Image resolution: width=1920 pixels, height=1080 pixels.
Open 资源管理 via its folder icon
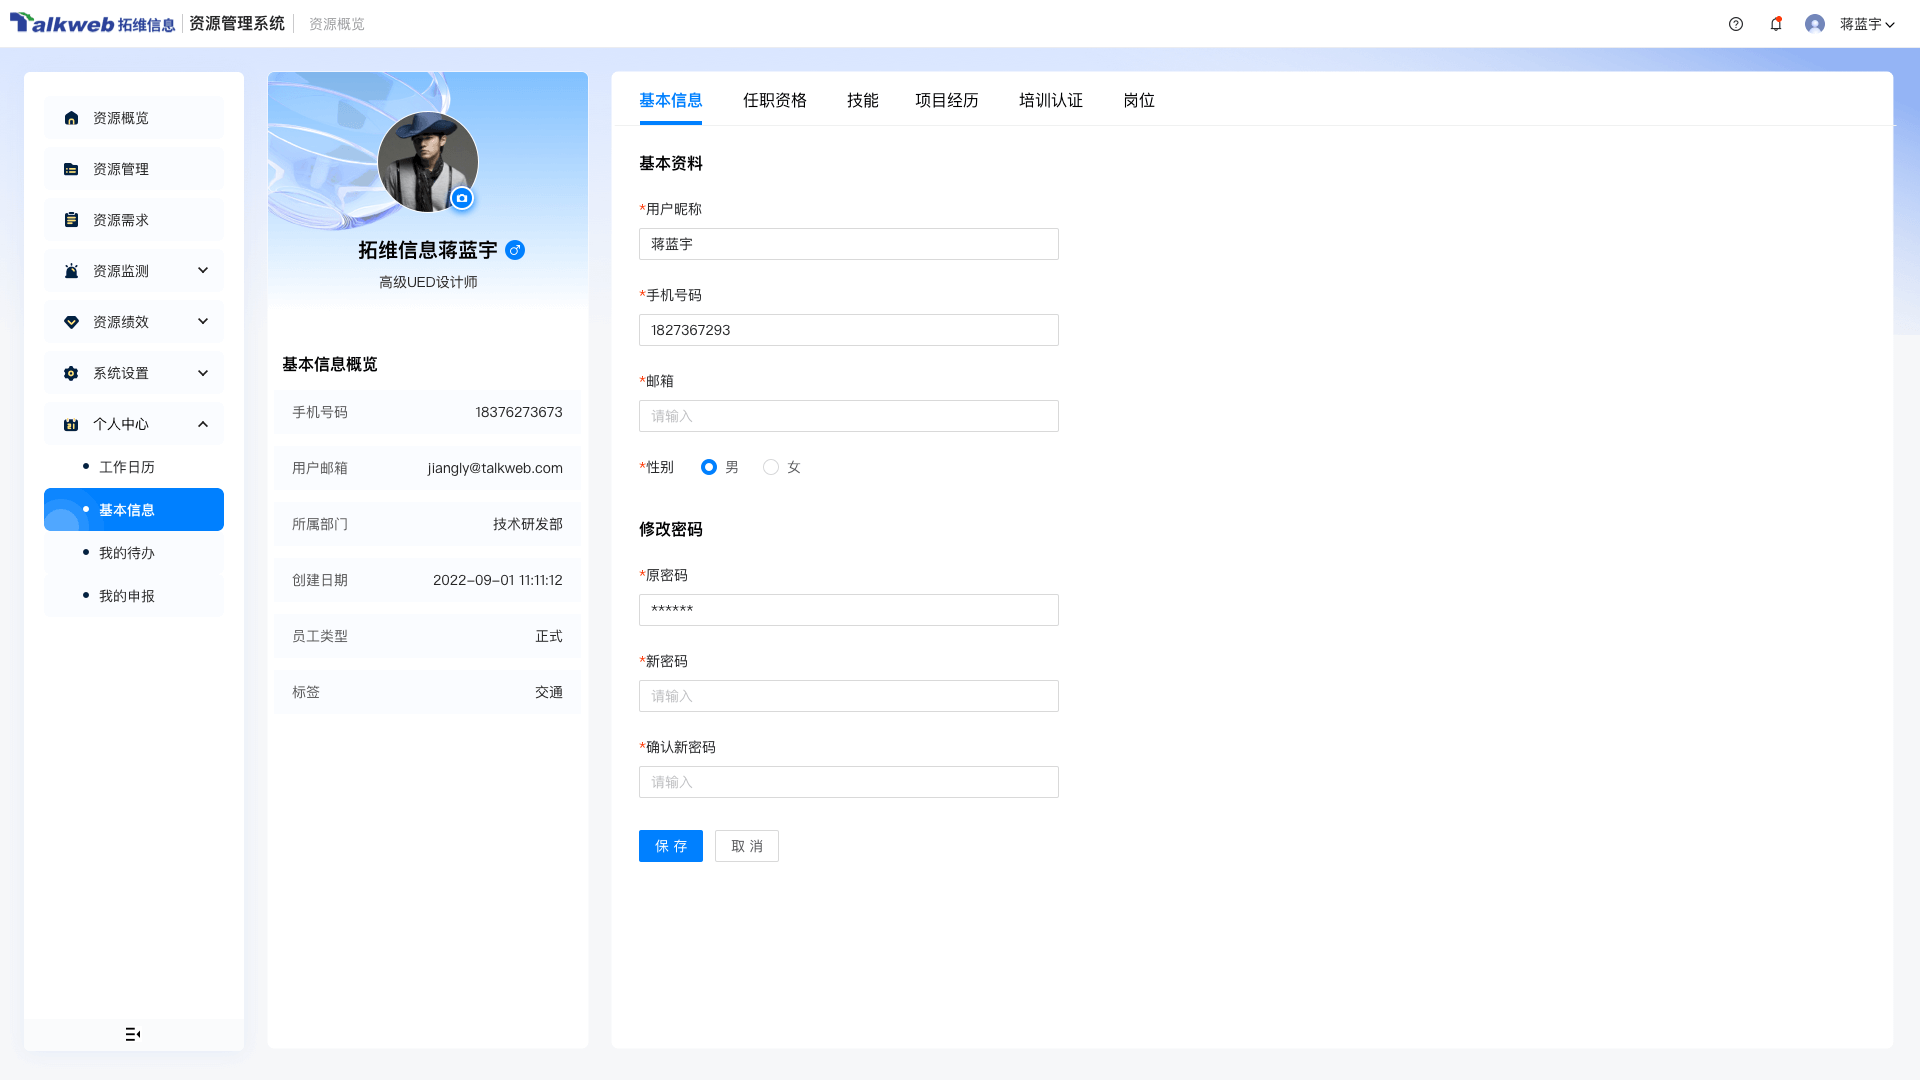tap(70, 168)
